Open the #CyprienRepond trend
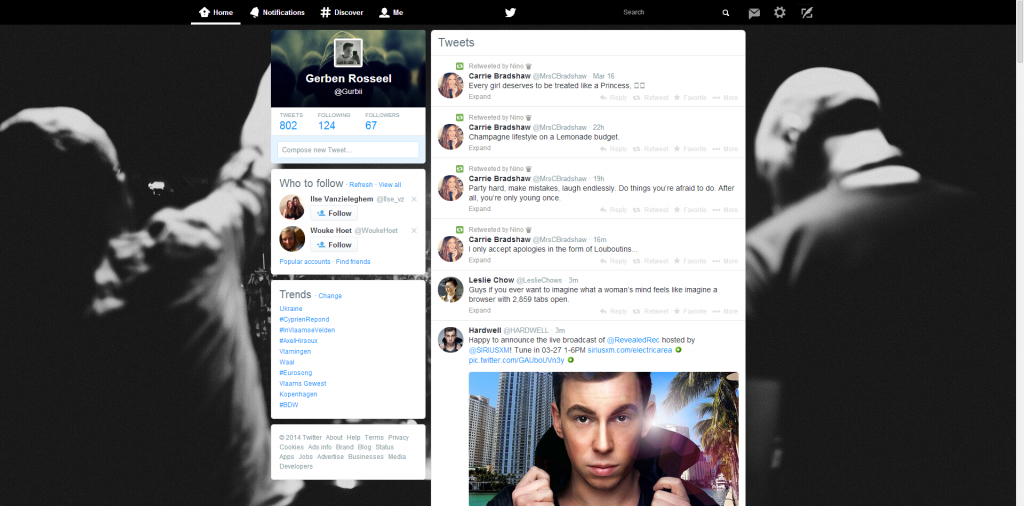The height and width of the screenshot is (506, 1024). tap(302, 319)
